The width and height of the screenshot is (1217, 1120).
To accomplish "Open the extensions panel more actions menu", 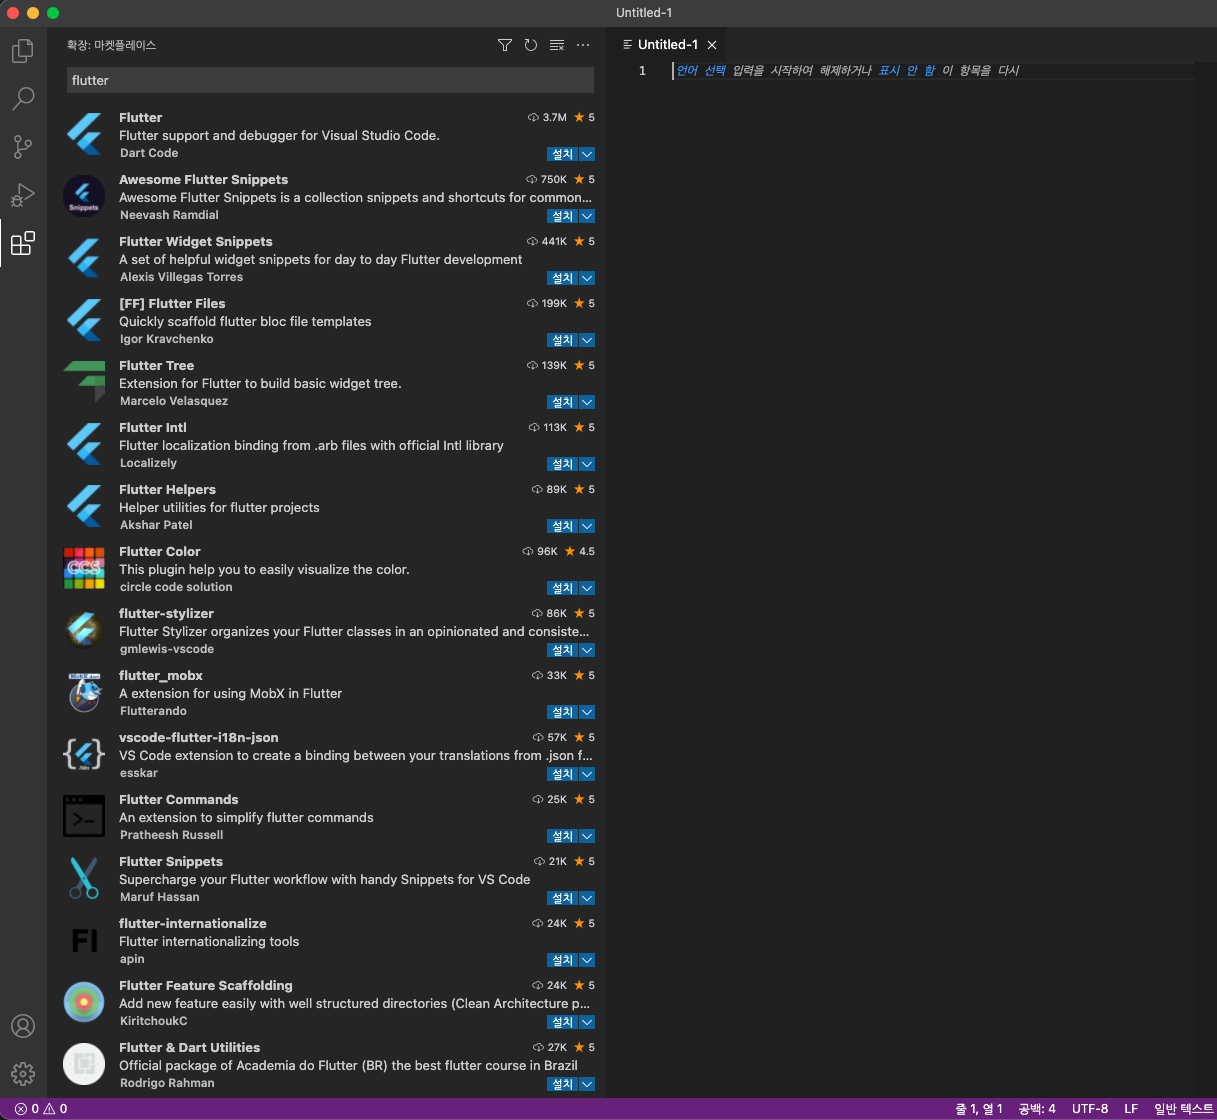I will pyautogui.click(x=583, y=45).
